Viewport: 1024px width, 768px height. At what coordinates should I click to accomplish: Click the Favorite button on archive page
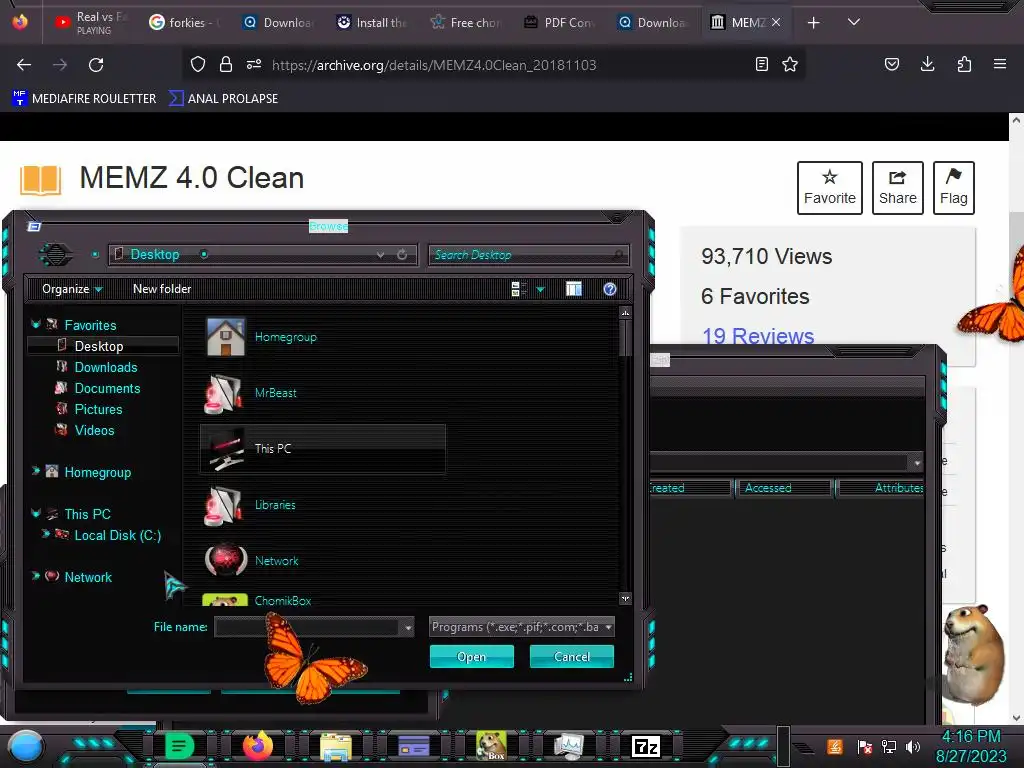pyautogui.click(x=829, y=188)
